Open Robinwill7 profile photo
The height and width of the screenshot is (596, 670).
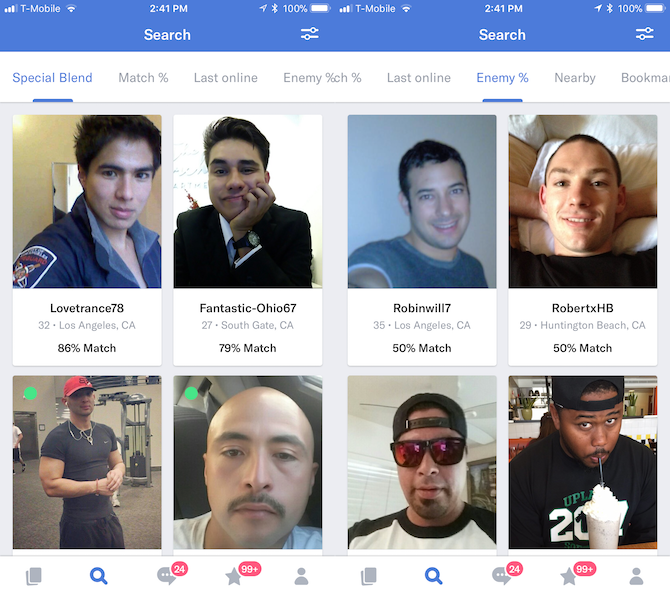tap(422, 201)
